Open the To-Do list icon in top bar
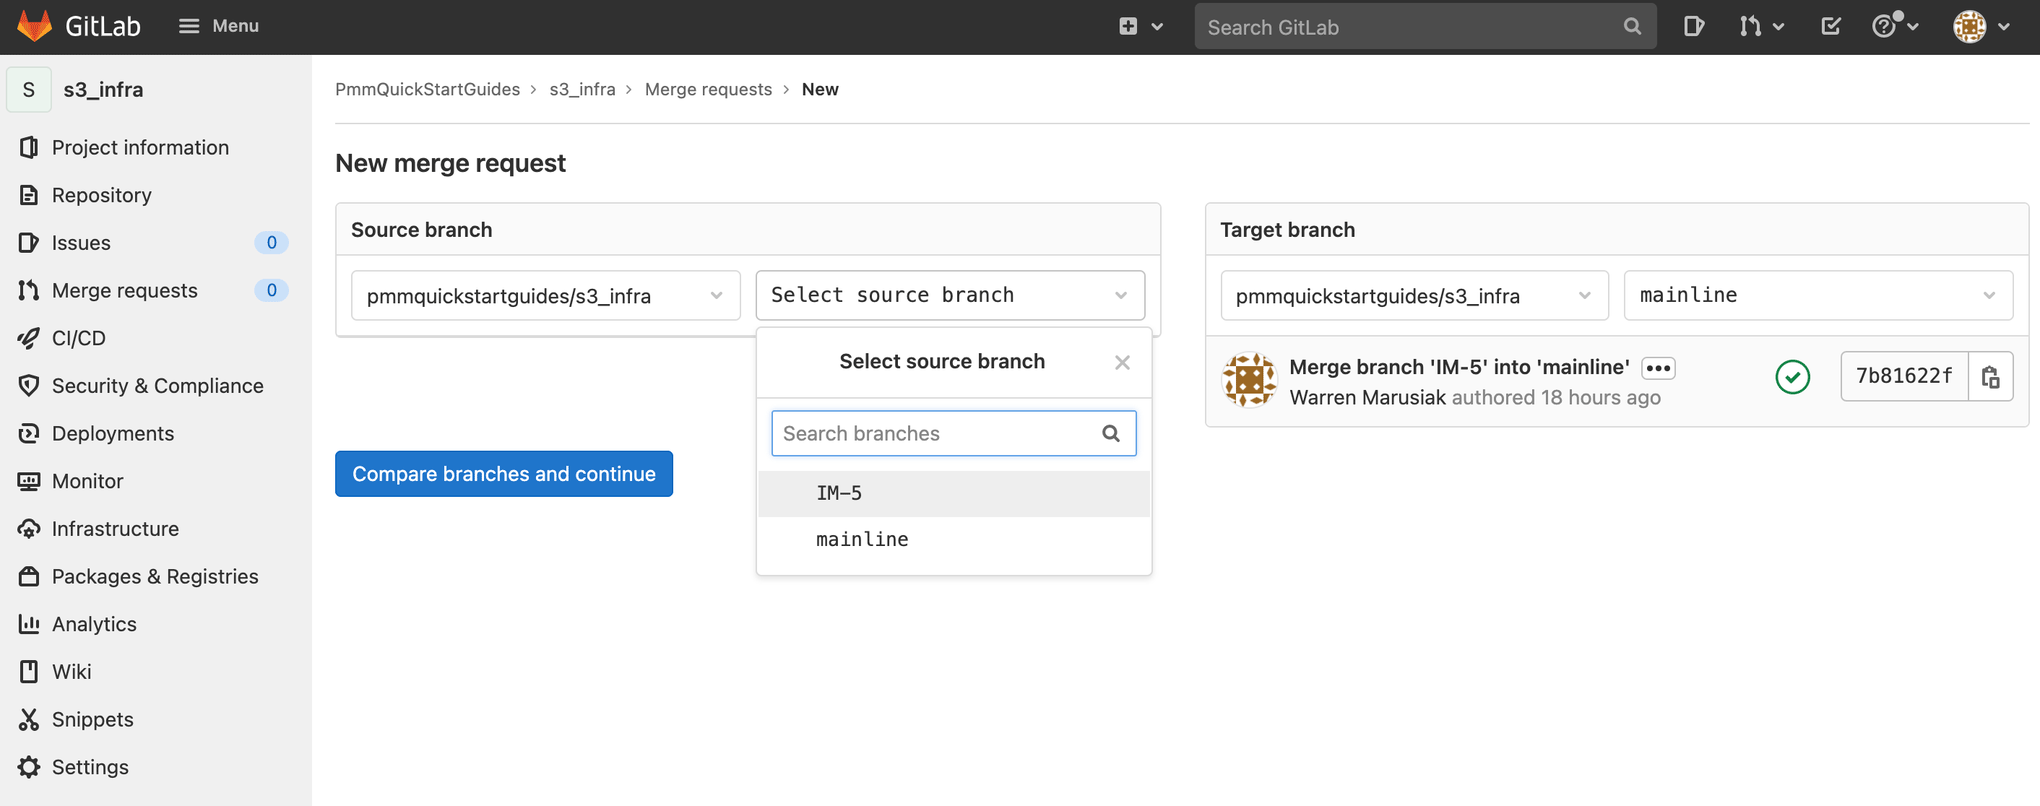Image resolution: width=2040 pixels, height=806 pixels. pos(1830,27)
